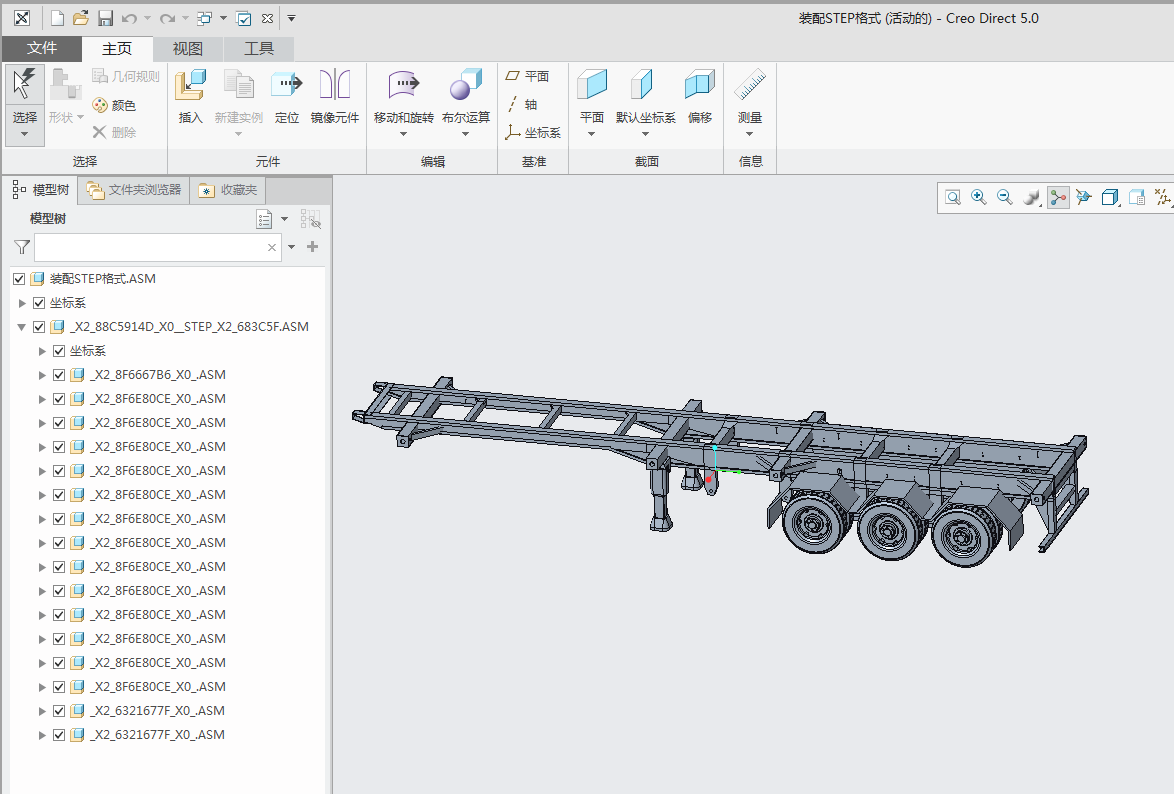Click the 偏移 offset section icon
The height and width of the screenshot is (794, 1174).
(699, 85)
